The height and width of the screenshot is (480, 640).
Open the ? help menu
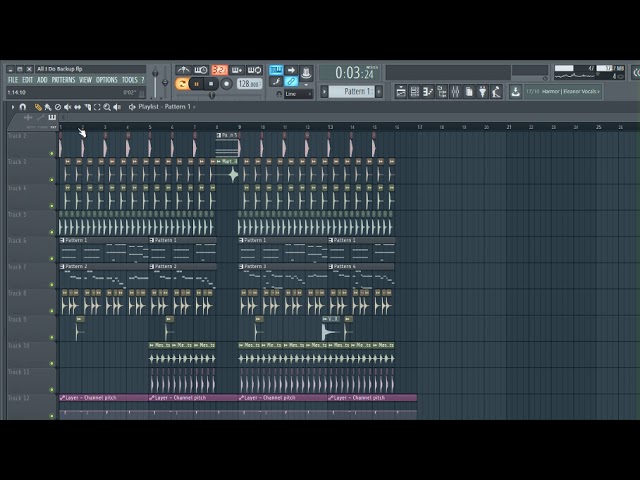(142, 80)
